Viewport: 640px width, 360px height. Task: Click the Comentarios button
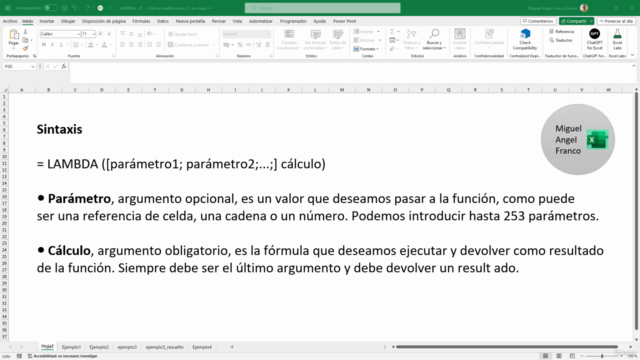click(x=538, y=21)
